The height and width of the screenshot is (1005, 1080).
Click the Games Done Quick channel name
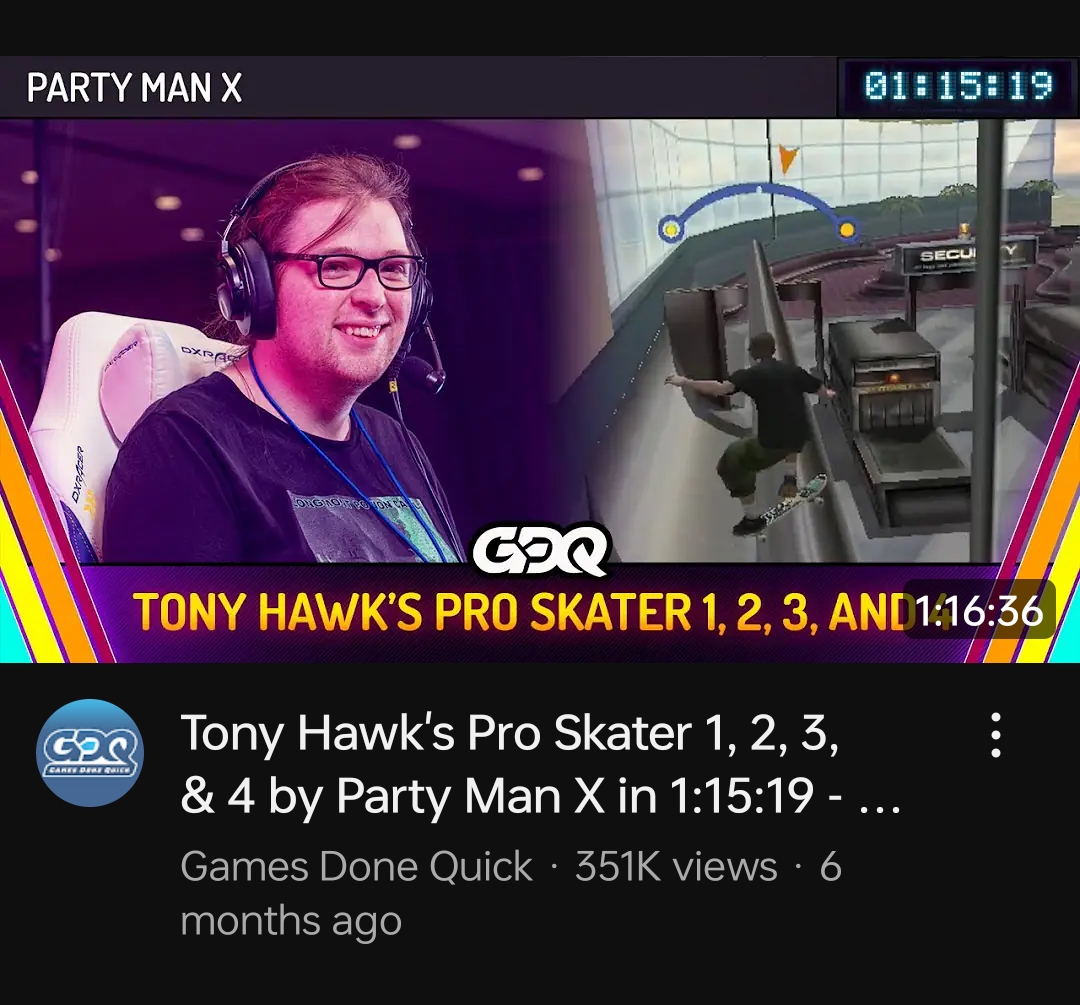coord(356,866)
